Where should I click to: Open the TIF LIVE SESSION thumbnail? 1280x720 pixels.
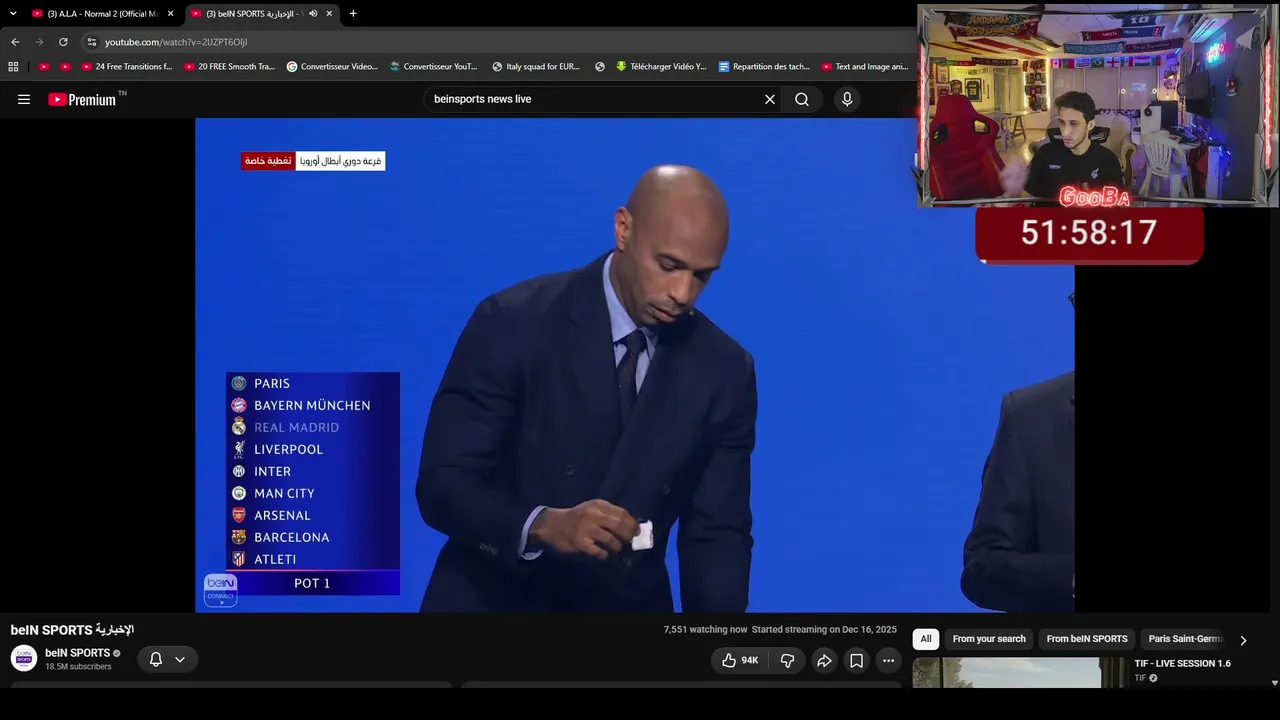pos(1019,672)
